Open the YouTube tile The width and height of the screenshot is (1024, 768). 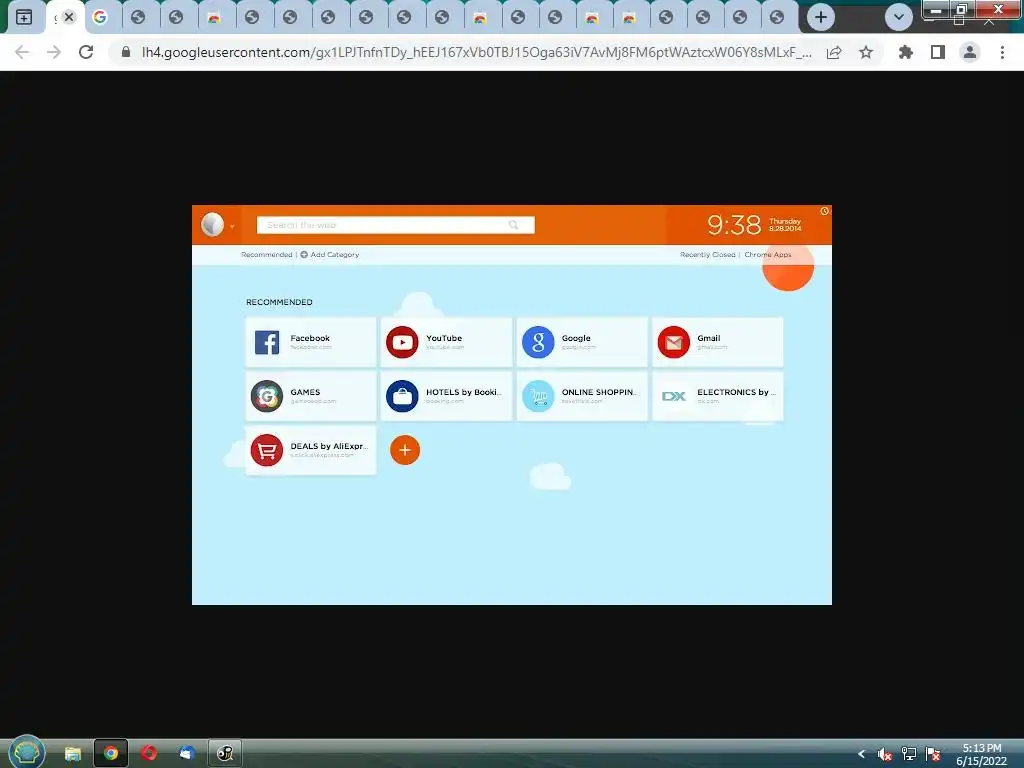447,342
